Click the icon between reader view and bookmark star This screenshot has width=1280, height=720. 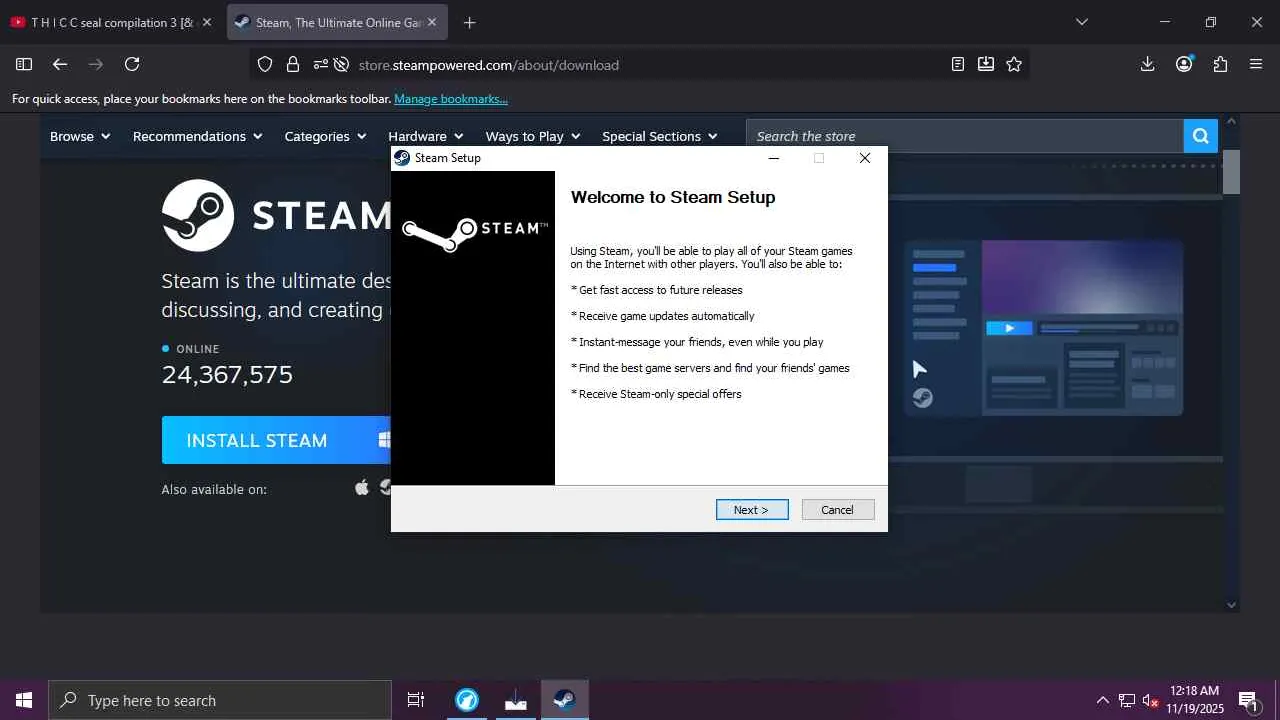point(986,64)
